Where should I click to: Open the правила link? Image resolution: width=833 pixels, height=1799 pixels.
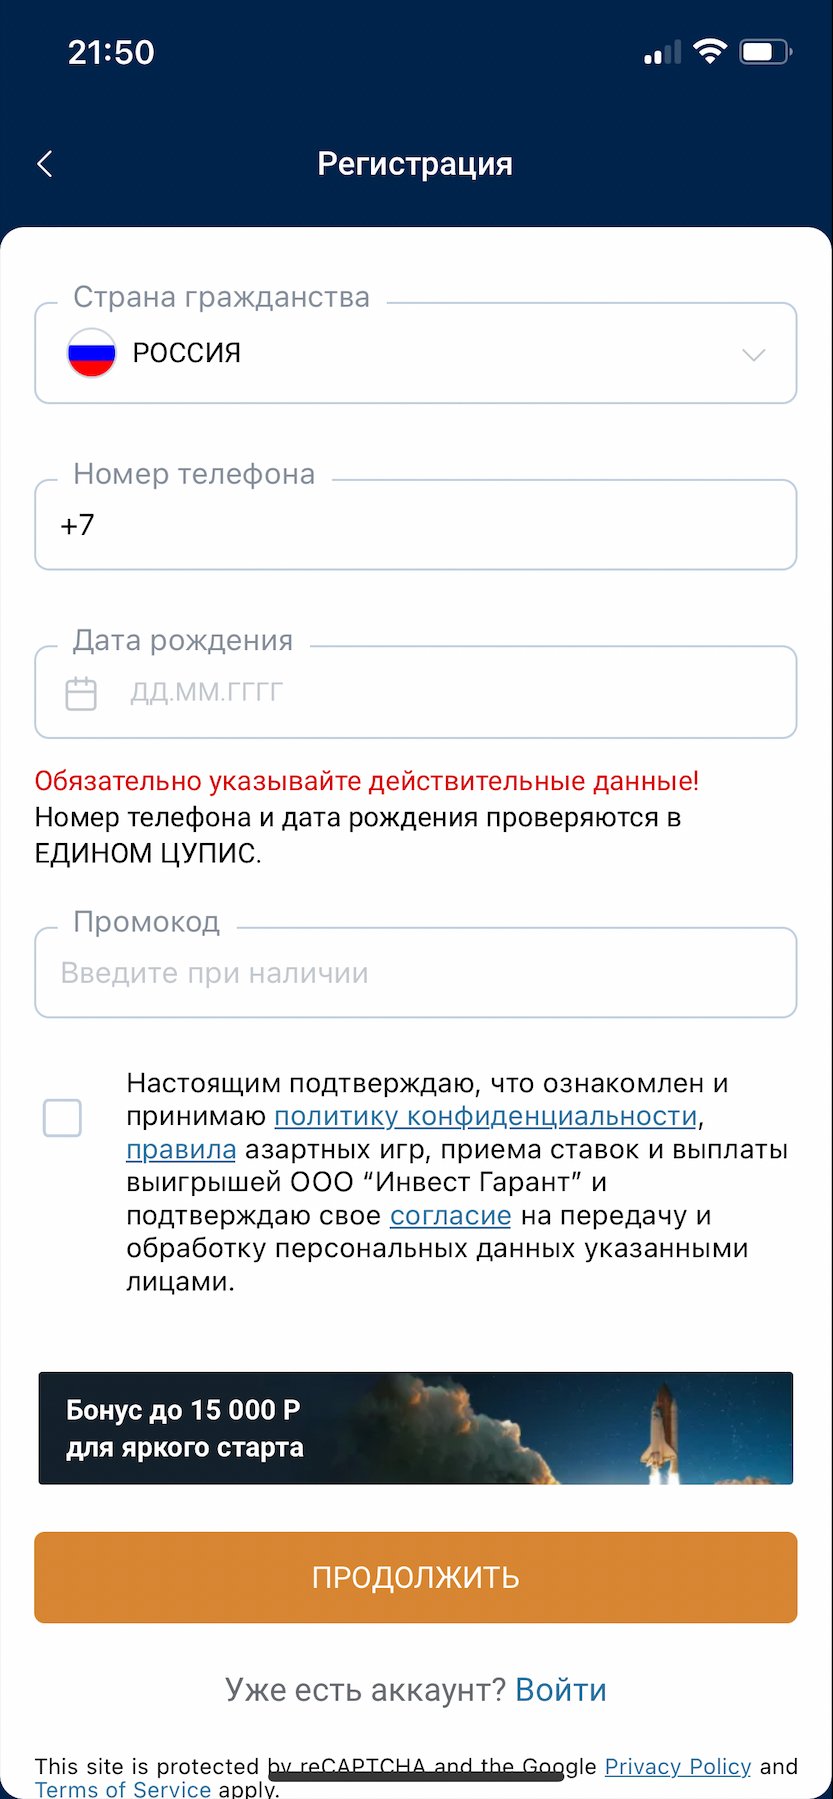(181, 1149)
